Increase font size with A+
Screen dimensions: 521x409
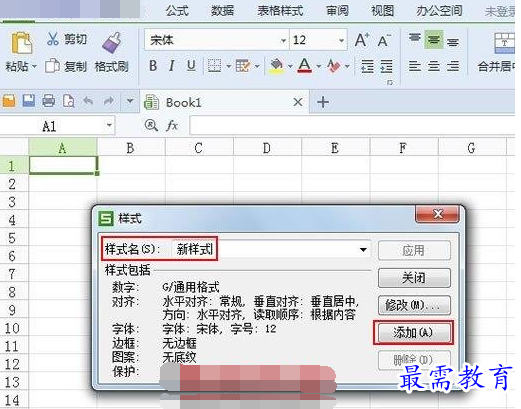[x=362, y=40]
